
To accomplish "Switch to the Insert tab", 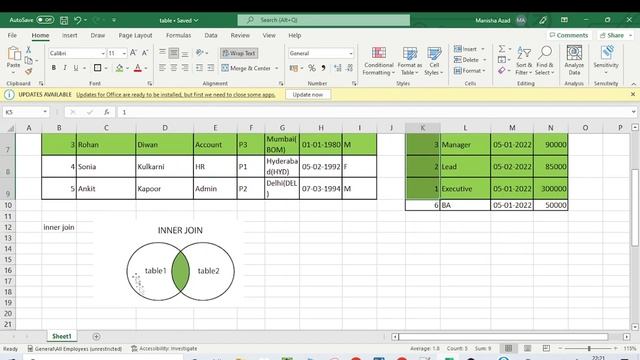I will click(70, 36).
